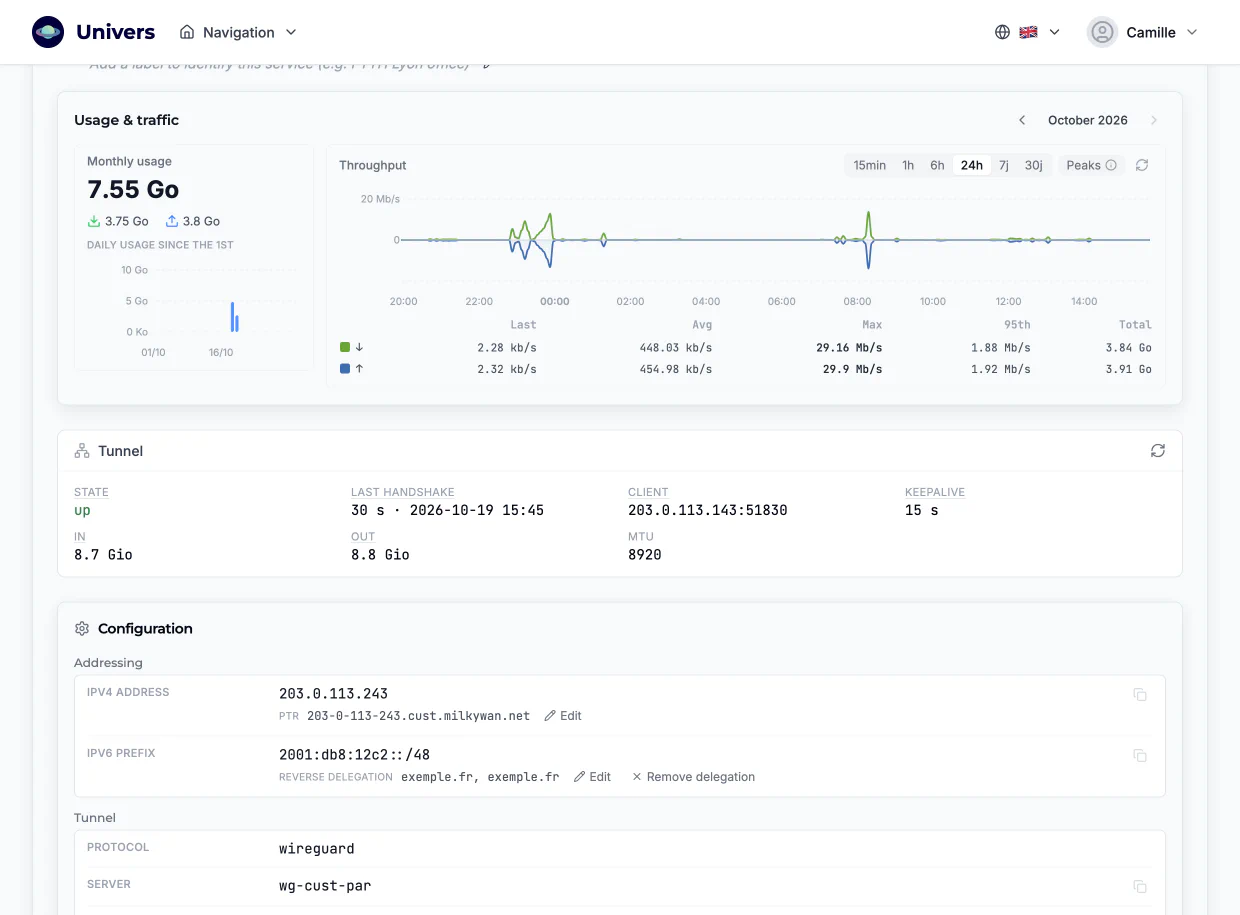The width and height of the screenshot is (1240, 915).
Task: Click the 29.9 Mb/s max upload value
Action: click(x=853, y=369)
